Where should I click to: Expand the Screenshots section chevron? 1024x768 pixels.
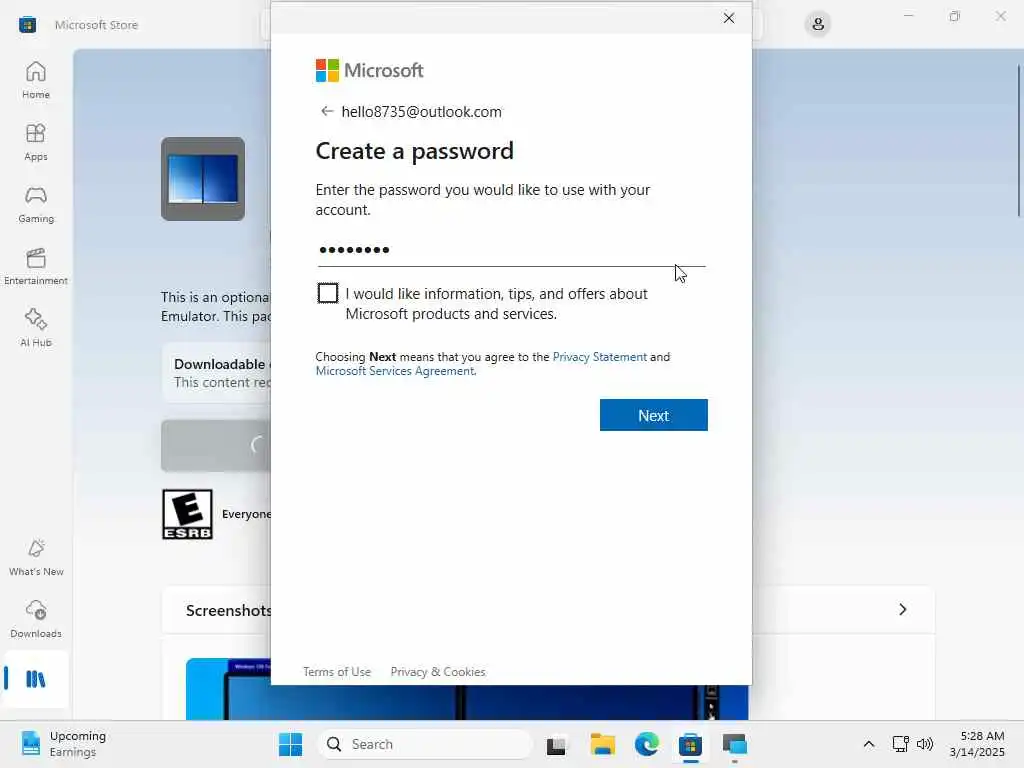pyautogui.click(x=903, y=610)
